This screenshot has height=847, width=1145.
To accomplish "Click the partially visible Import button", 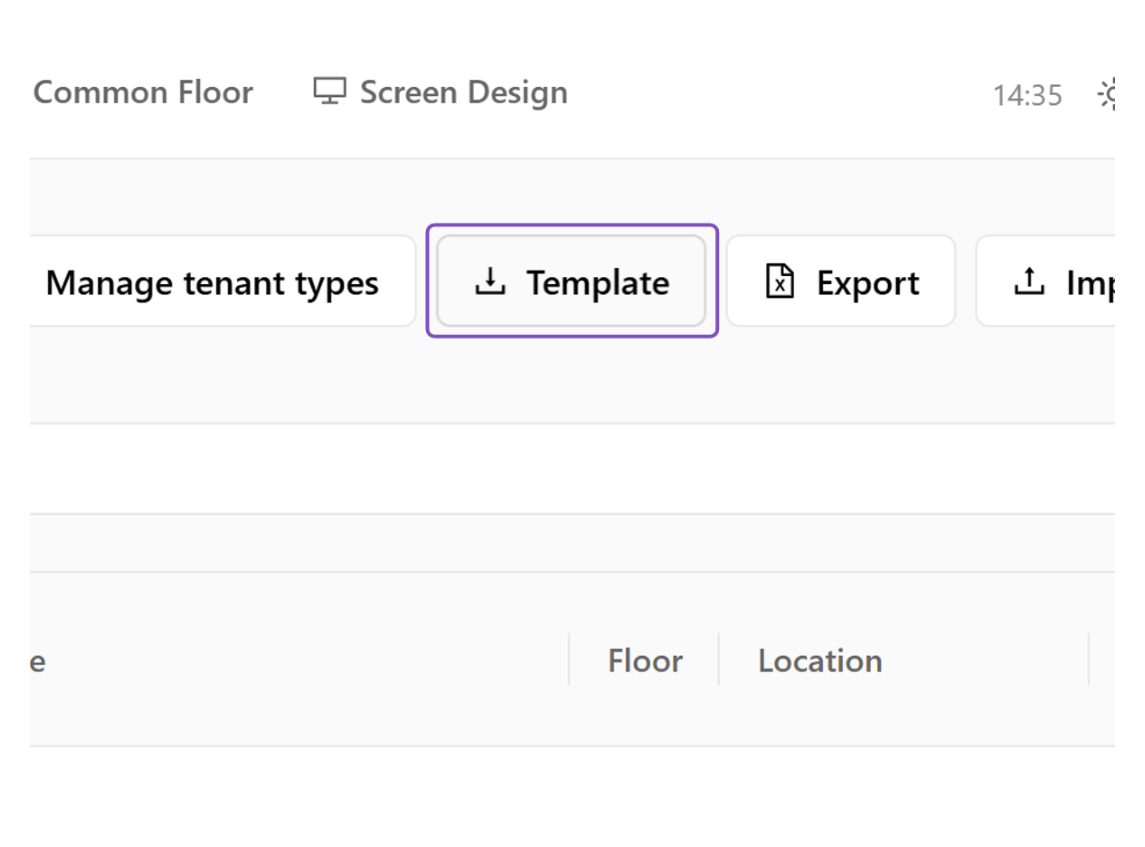I will pyautogui.click(x=1046, y=281).
